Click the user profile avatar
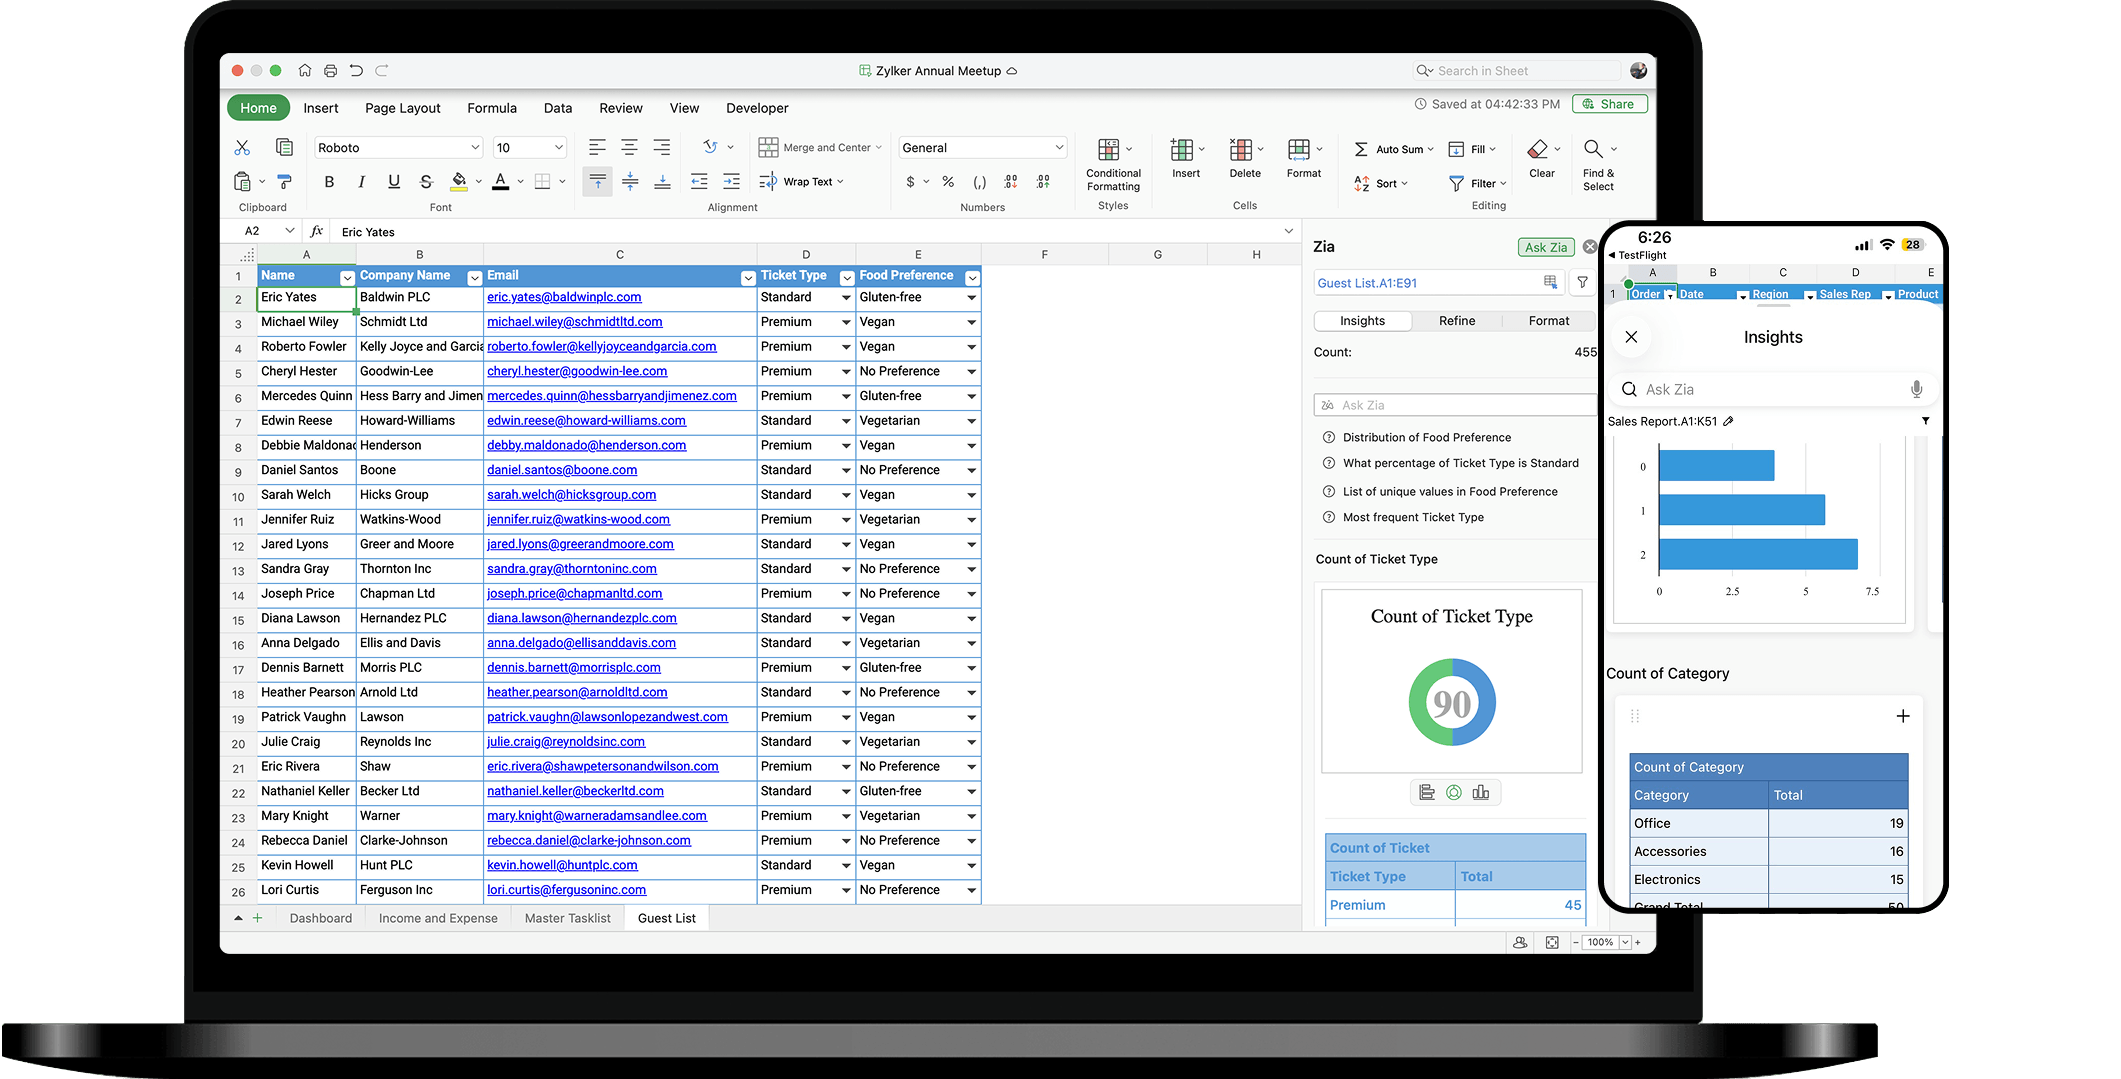Viewport: 2121px width, 1079px height. pyautogui.click(x=1638, y=71)
